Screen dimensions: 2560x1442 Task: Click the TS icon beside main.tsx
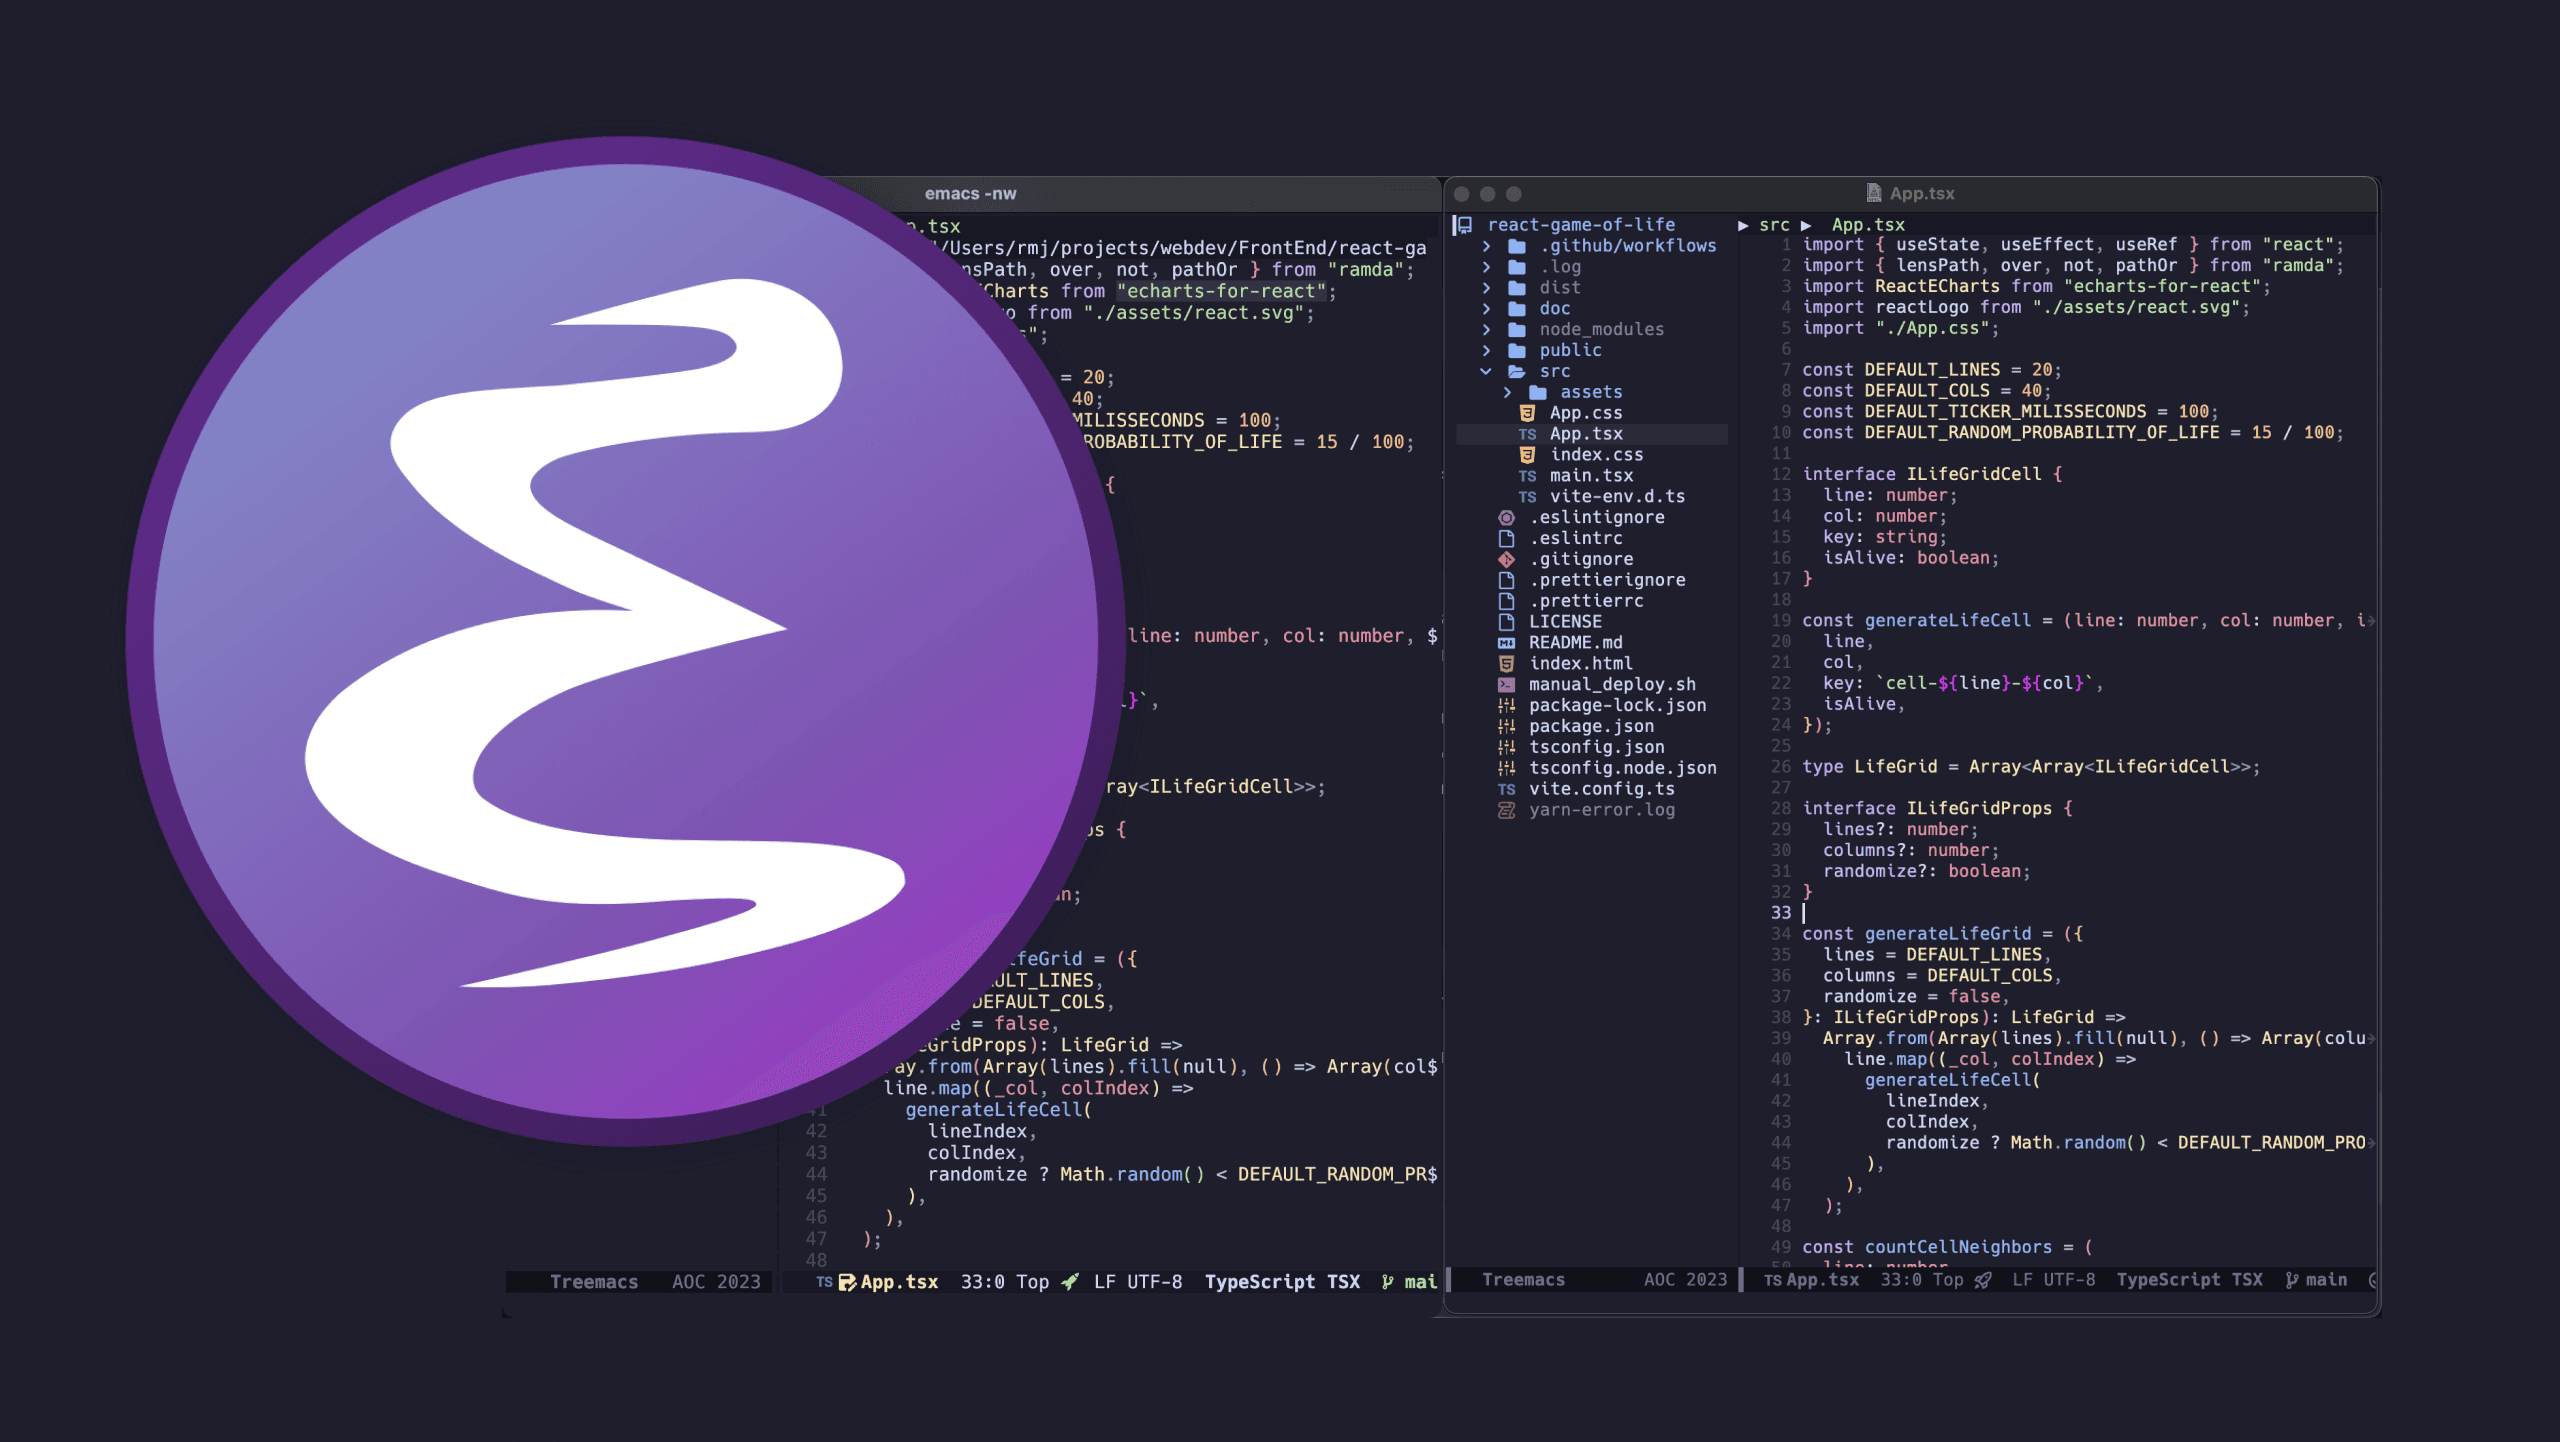click(1527, 476)
